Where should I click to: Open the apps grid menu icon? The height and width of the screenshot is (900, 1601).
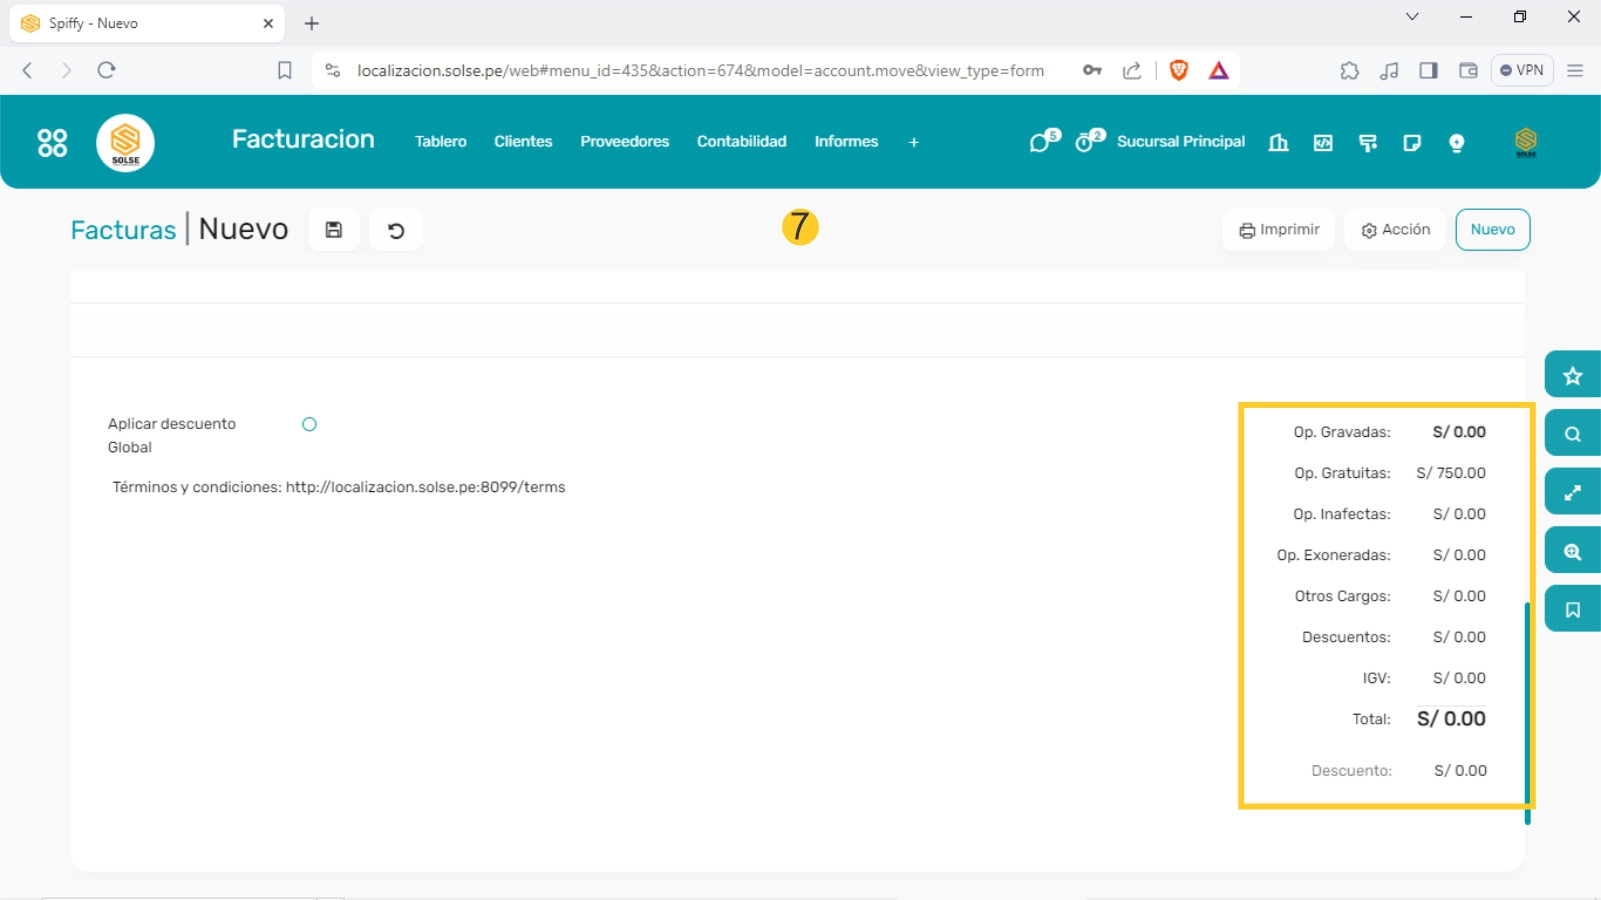(52, 143)
